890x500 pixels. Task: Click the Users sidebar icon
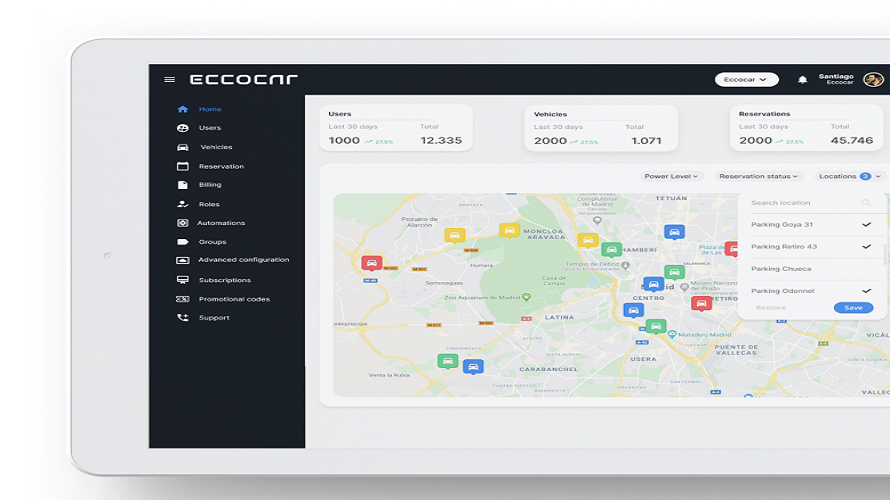[x=182, y=128]
